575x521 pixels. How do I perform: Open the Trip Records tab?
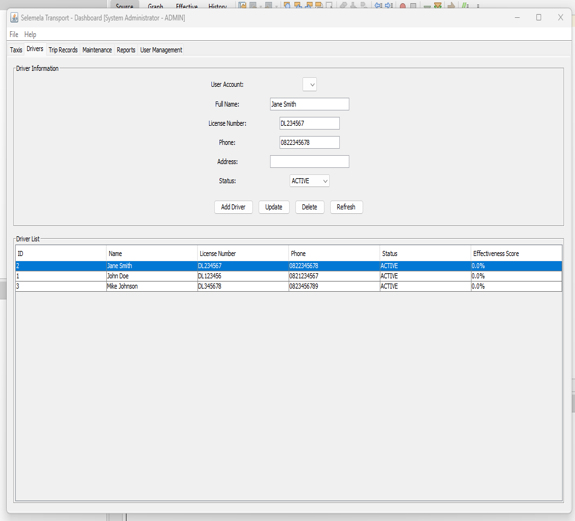[x=63, y=50]
